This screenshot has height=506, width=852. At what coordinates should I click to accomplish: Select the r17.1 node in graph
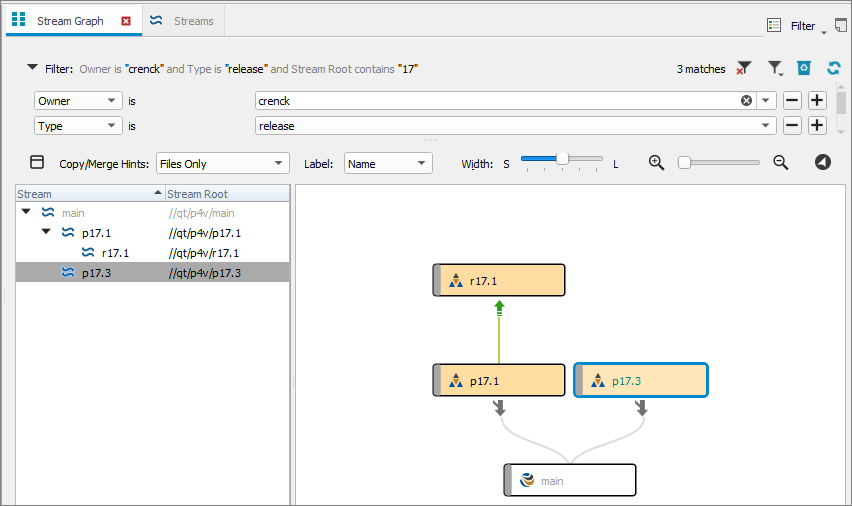[499, 281]
